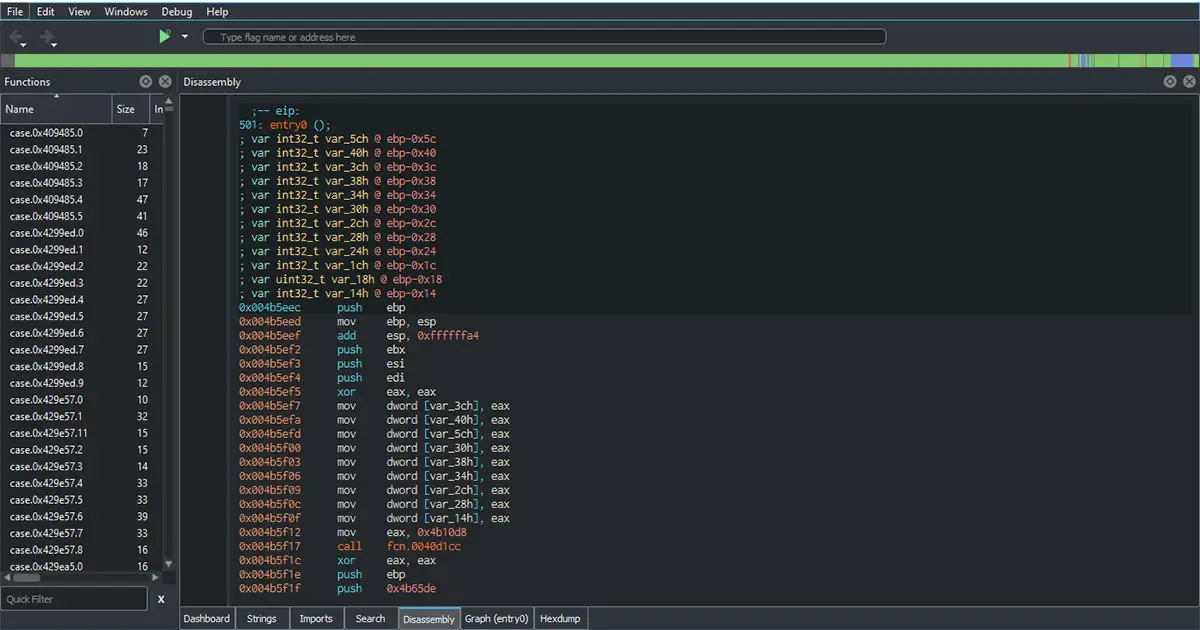Viewport: 1200px width, 630px height.
Task: Click the forward navigation arrow
Action: pyautogui.click(x=47, y=37)
